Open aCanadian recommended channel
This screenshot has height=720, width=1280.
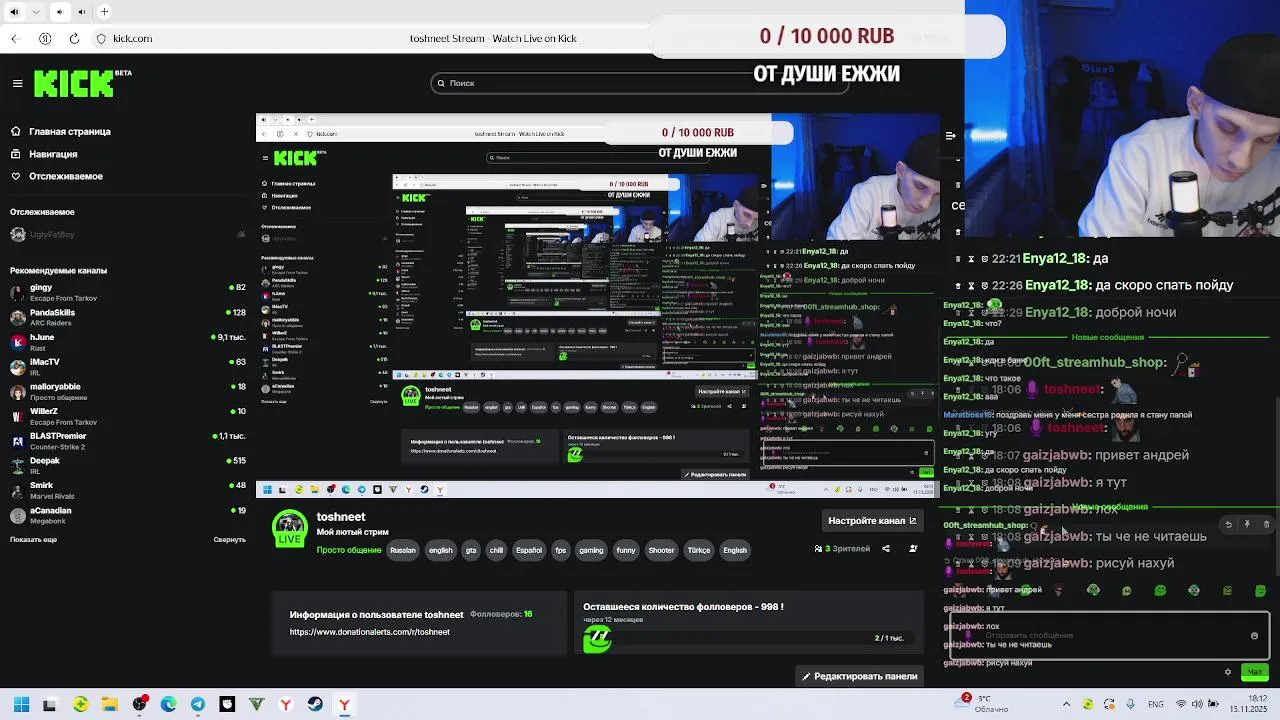click(128, 515)
